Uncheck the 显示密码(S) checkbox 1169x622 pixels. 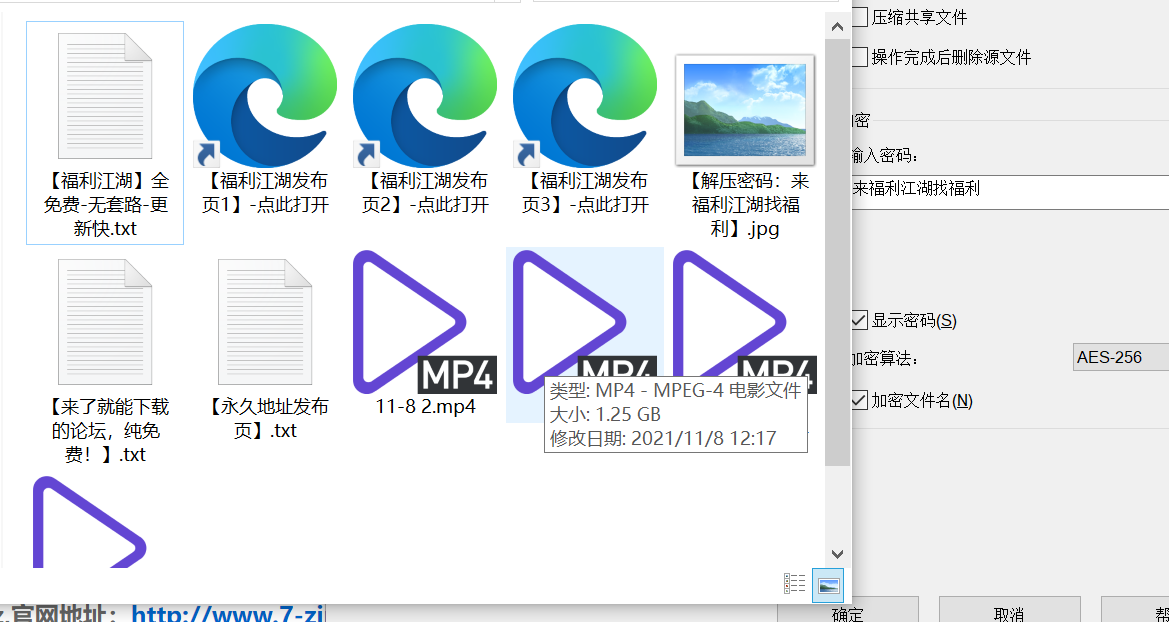tap(859, 320)
